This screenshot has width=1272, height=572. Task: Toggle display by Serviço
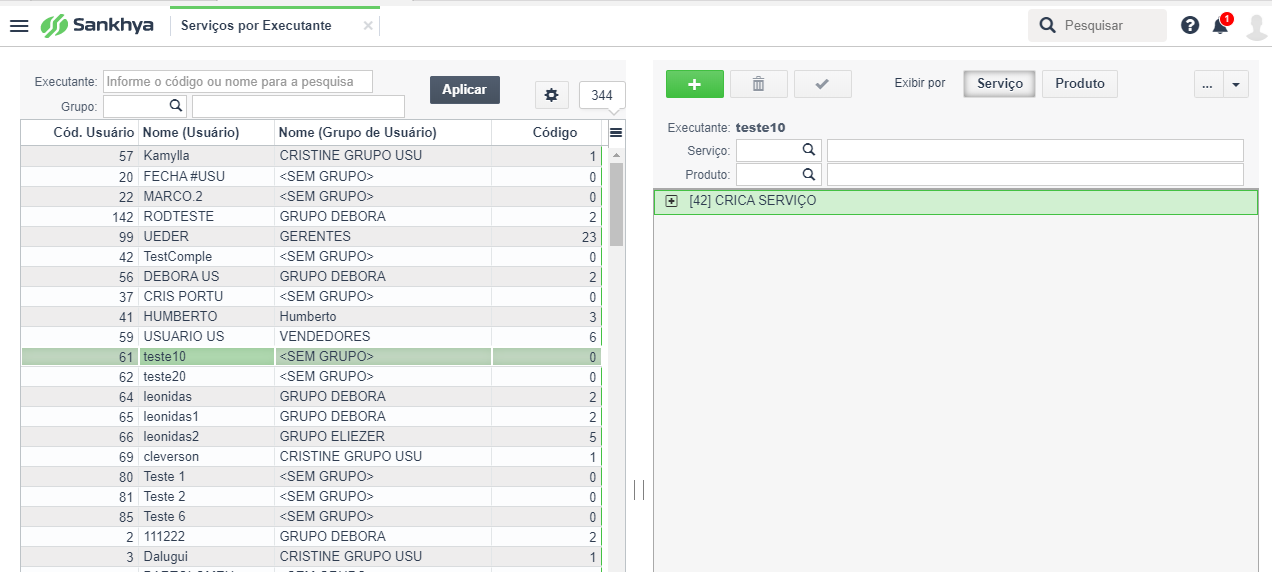coord(1000,84)
